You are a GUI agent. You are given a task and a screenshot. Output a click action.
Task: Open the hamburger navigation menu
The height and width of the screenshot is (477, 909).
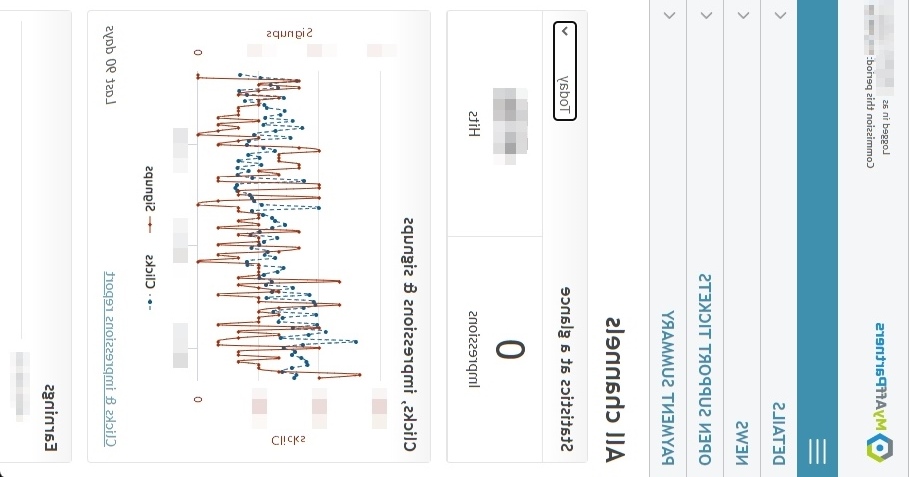[x=818, y=450]
